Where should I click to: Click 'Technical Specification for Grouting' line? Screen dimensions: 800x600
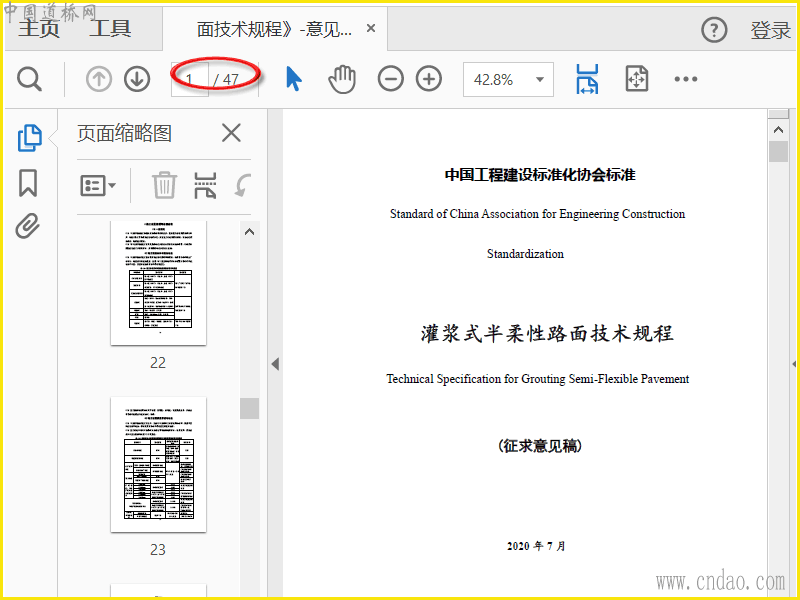[x=538, y=379]
